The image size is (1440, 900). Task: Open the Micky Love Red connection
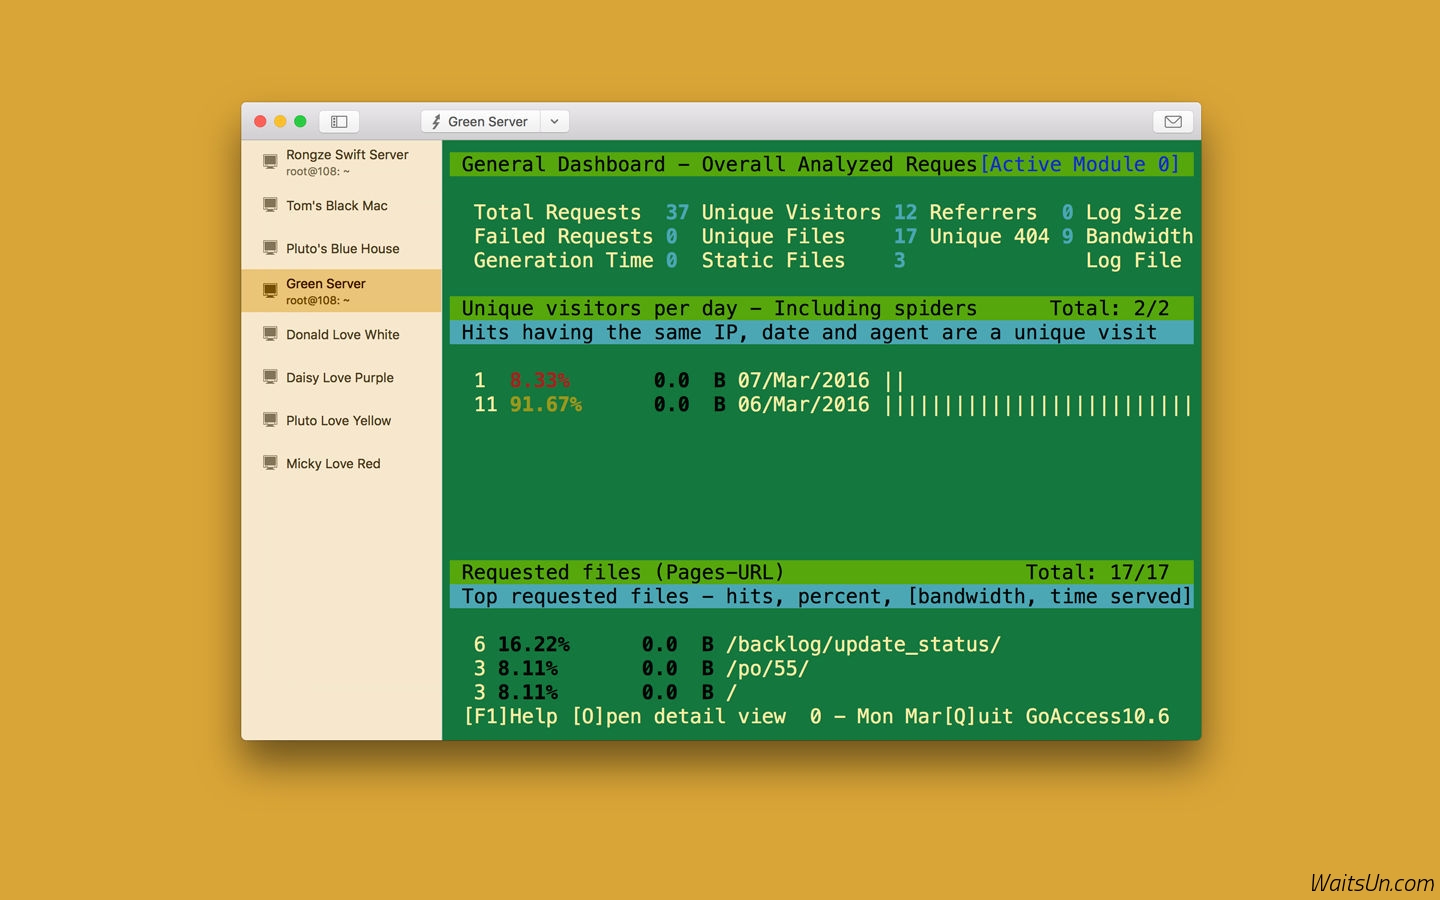pyautogui.click(x=333, y=464)
